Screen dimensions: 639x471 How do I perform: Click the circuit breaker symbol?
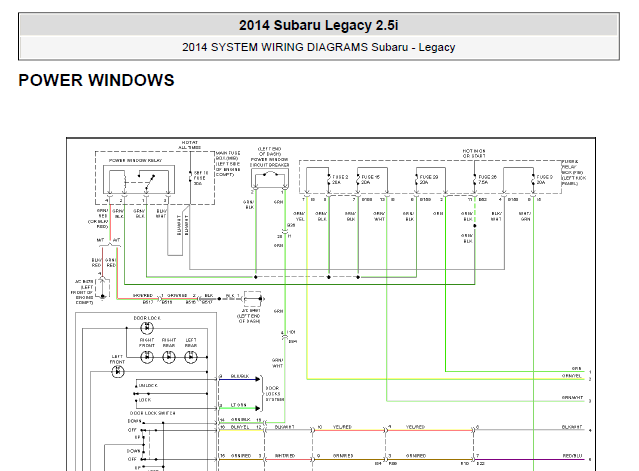point(270,176)
